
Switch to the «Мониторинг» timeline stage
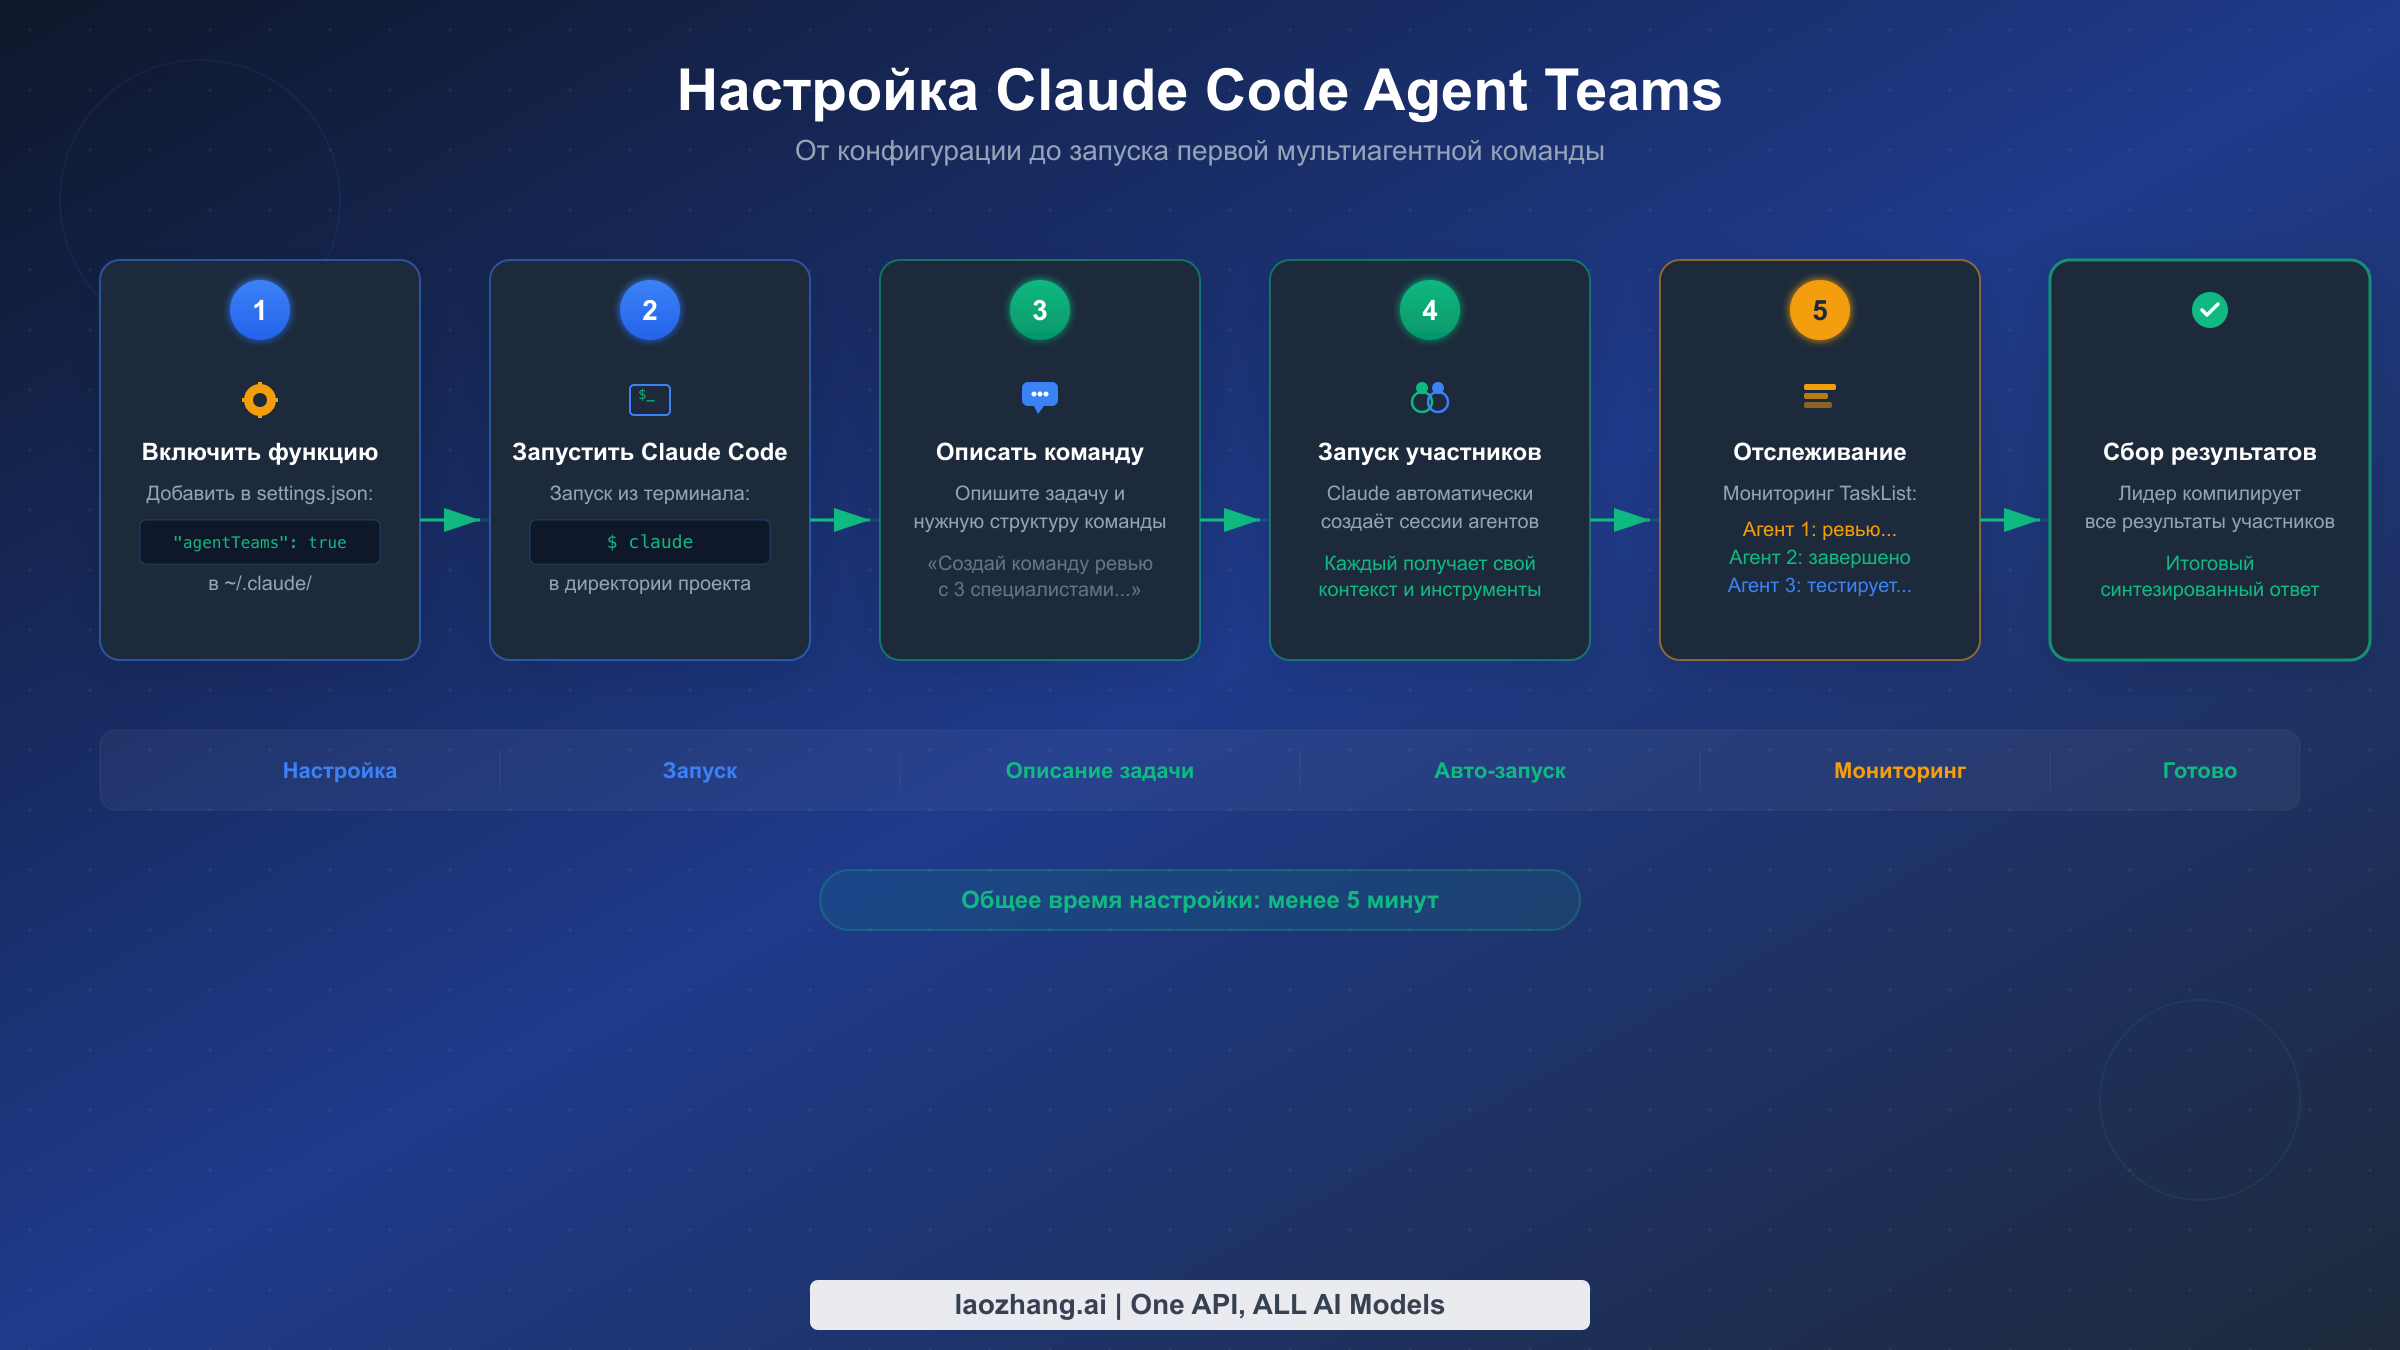tap(1898, 770)
